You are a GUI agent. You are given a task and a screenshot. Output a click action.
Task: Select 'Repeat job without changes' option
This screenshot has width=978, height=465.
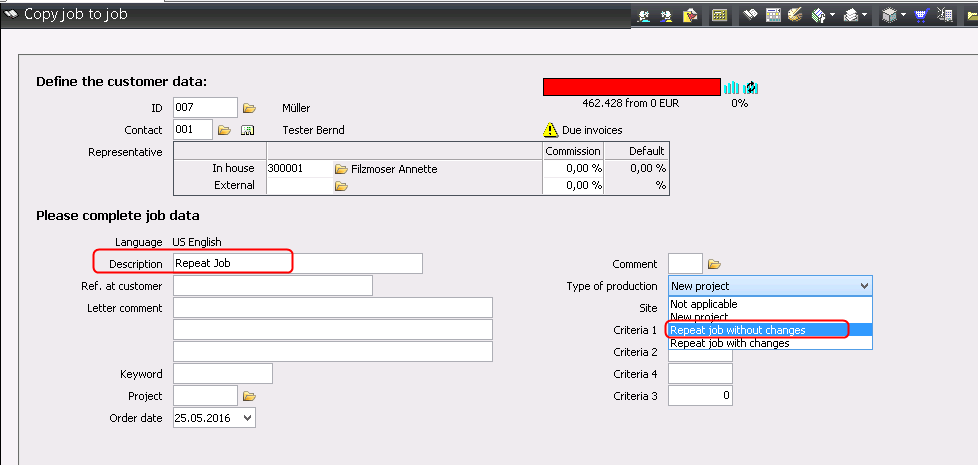click(x=738, y=330)
